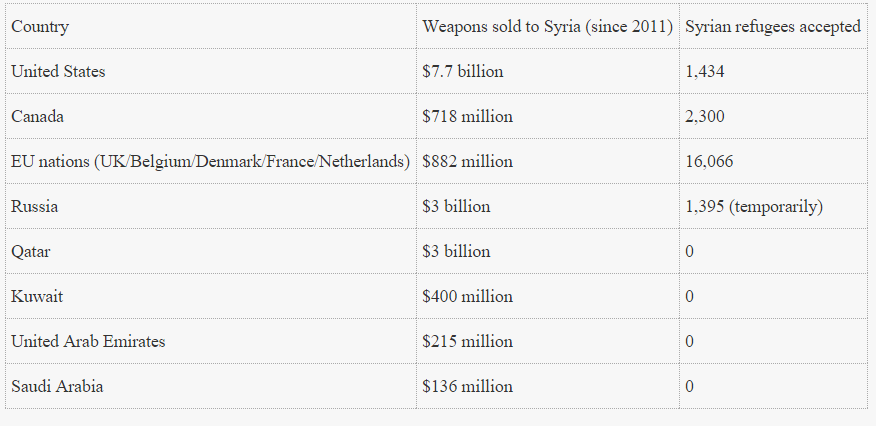The width and height of the screenshot is (877, 427).
Task: Click the Weapons sold to Syria header
Action: (547, 27)
